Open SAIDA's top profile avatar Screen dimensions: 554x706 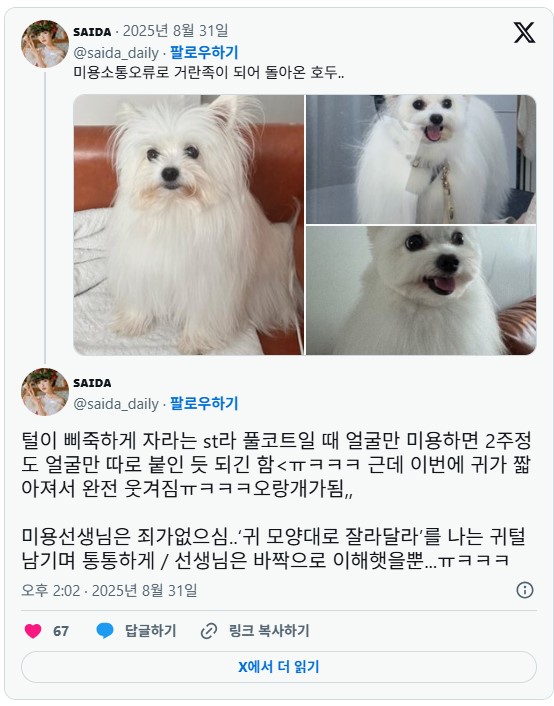45,44
